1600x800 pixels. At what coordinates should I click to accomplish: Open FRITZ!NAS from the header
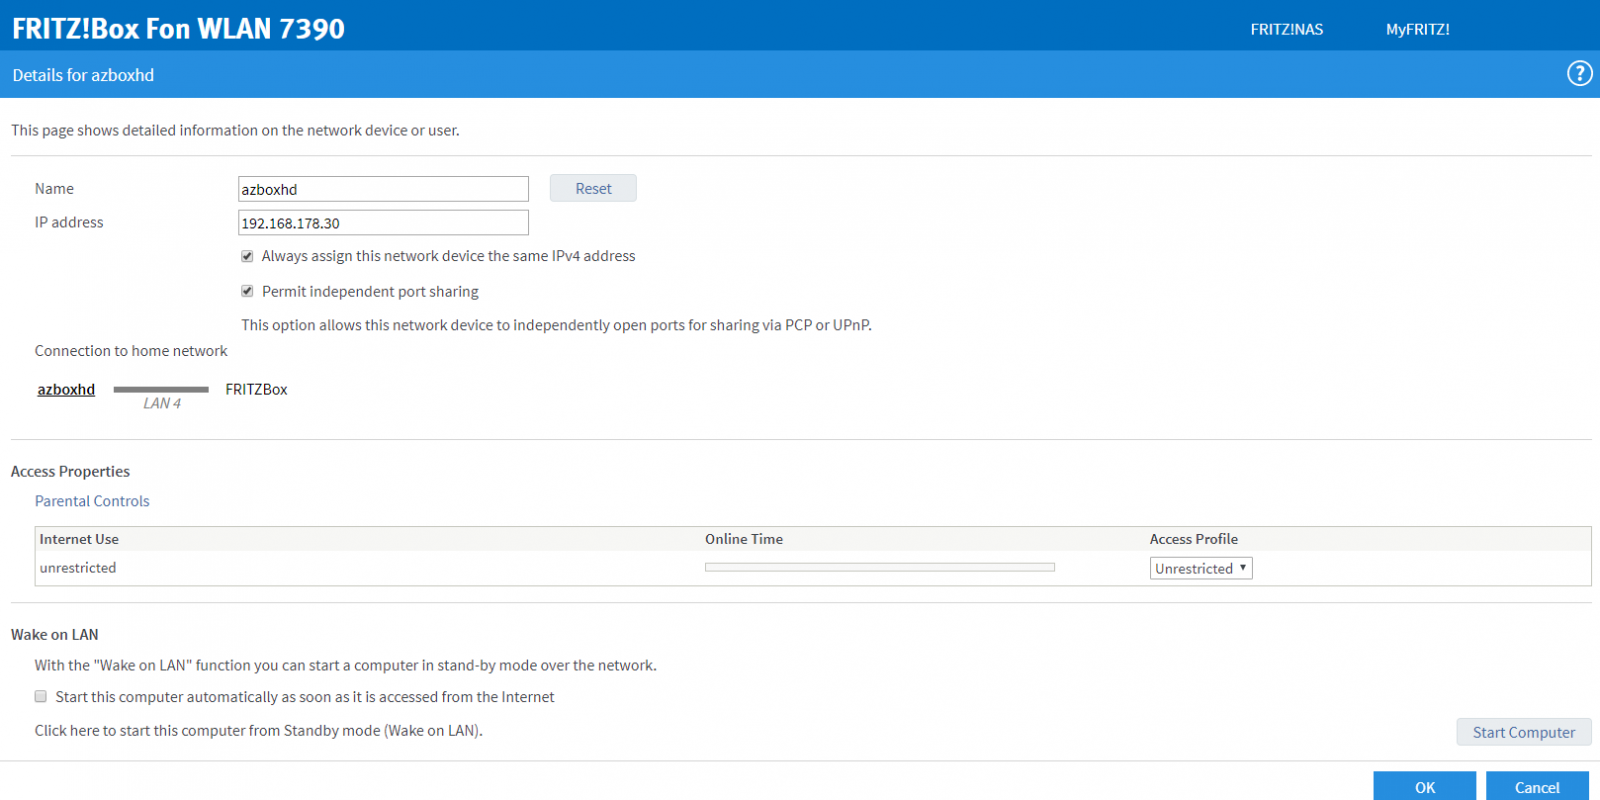(1286, 29)
